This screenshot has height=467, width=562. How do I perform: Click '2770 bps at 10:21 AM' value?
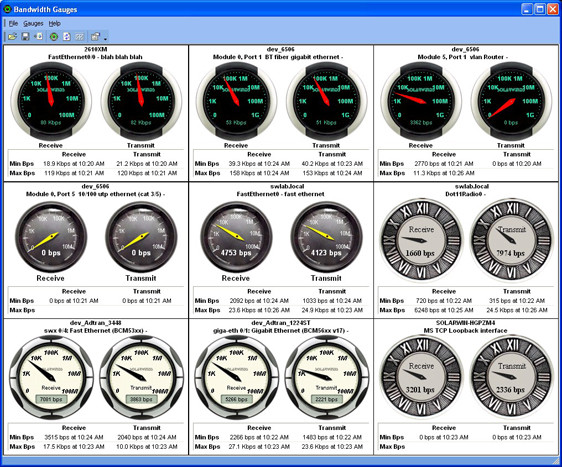(x=444, y=164)
